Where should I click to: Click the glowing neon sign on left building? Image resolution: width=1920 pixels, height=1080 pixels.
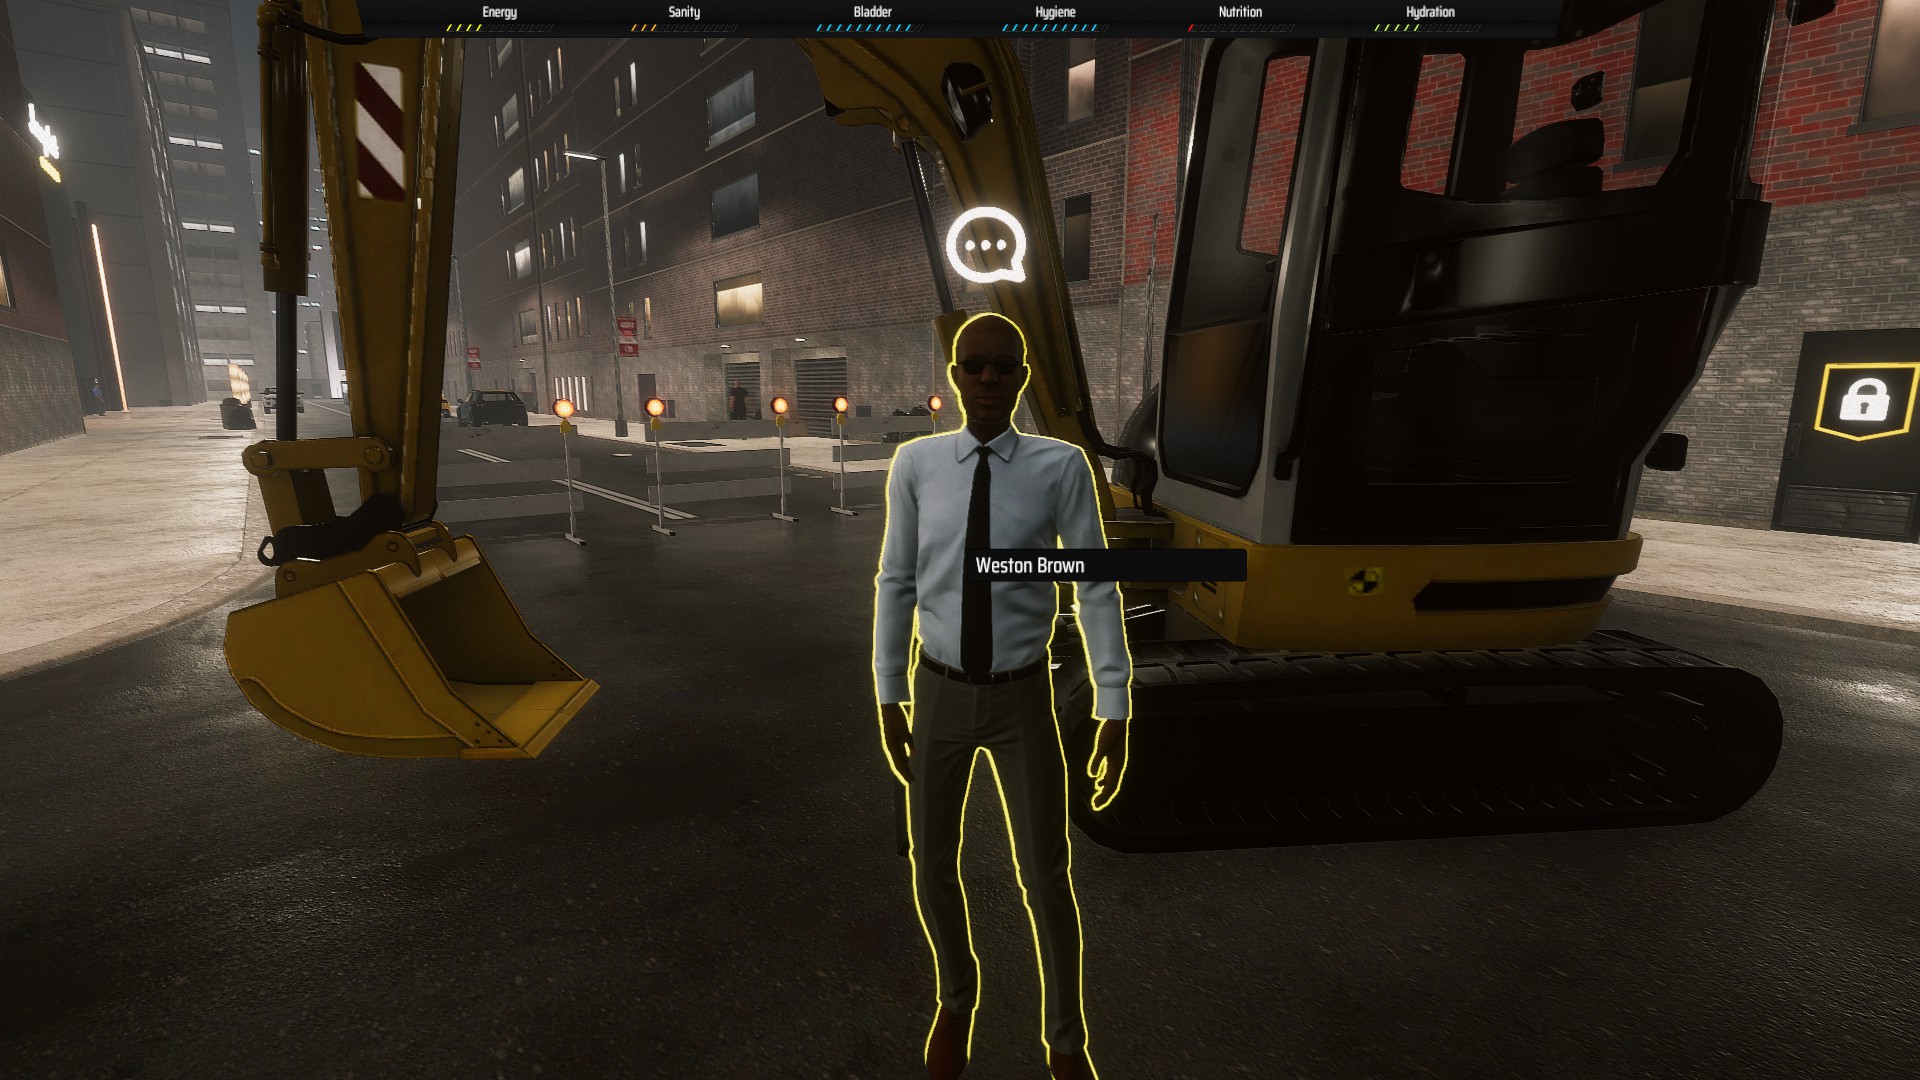tap(43, 140)
